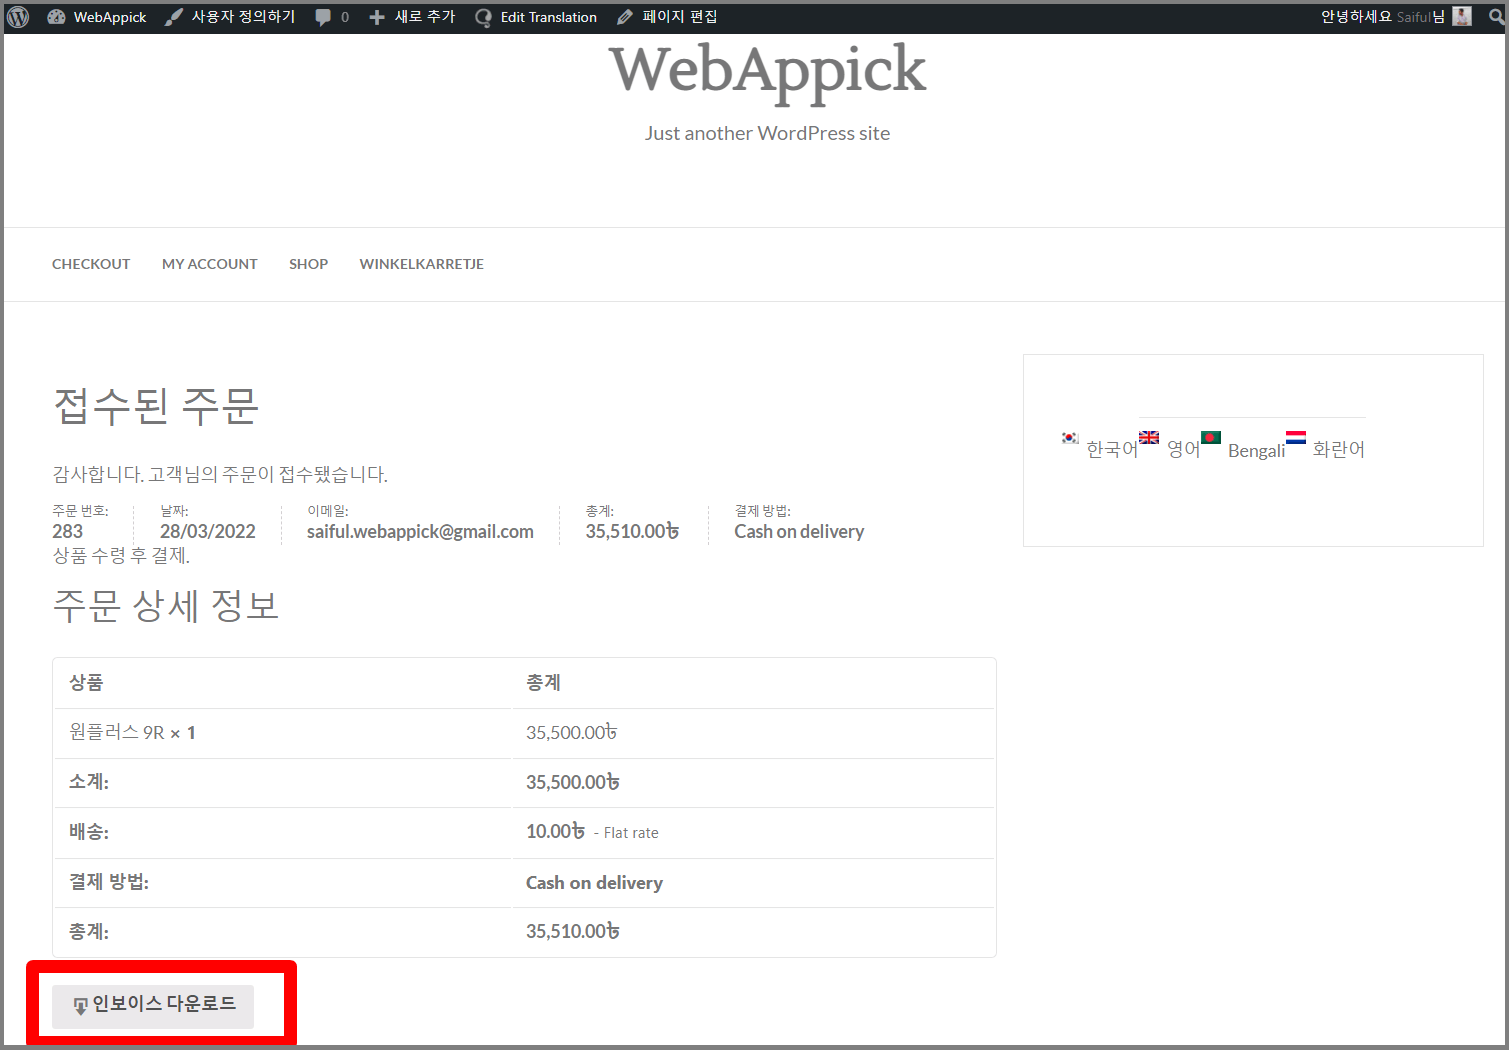Click the 배송: row label
This screenshot has width=1509, height=1051.
pos(89,832)
